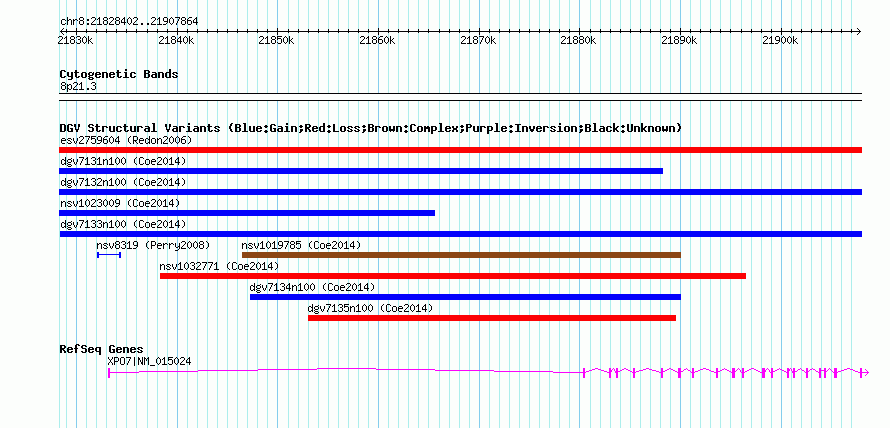Open the dgv7134n100 (Coe2014) label
Screen dimensions: 890x428
[x=313, y=287]
